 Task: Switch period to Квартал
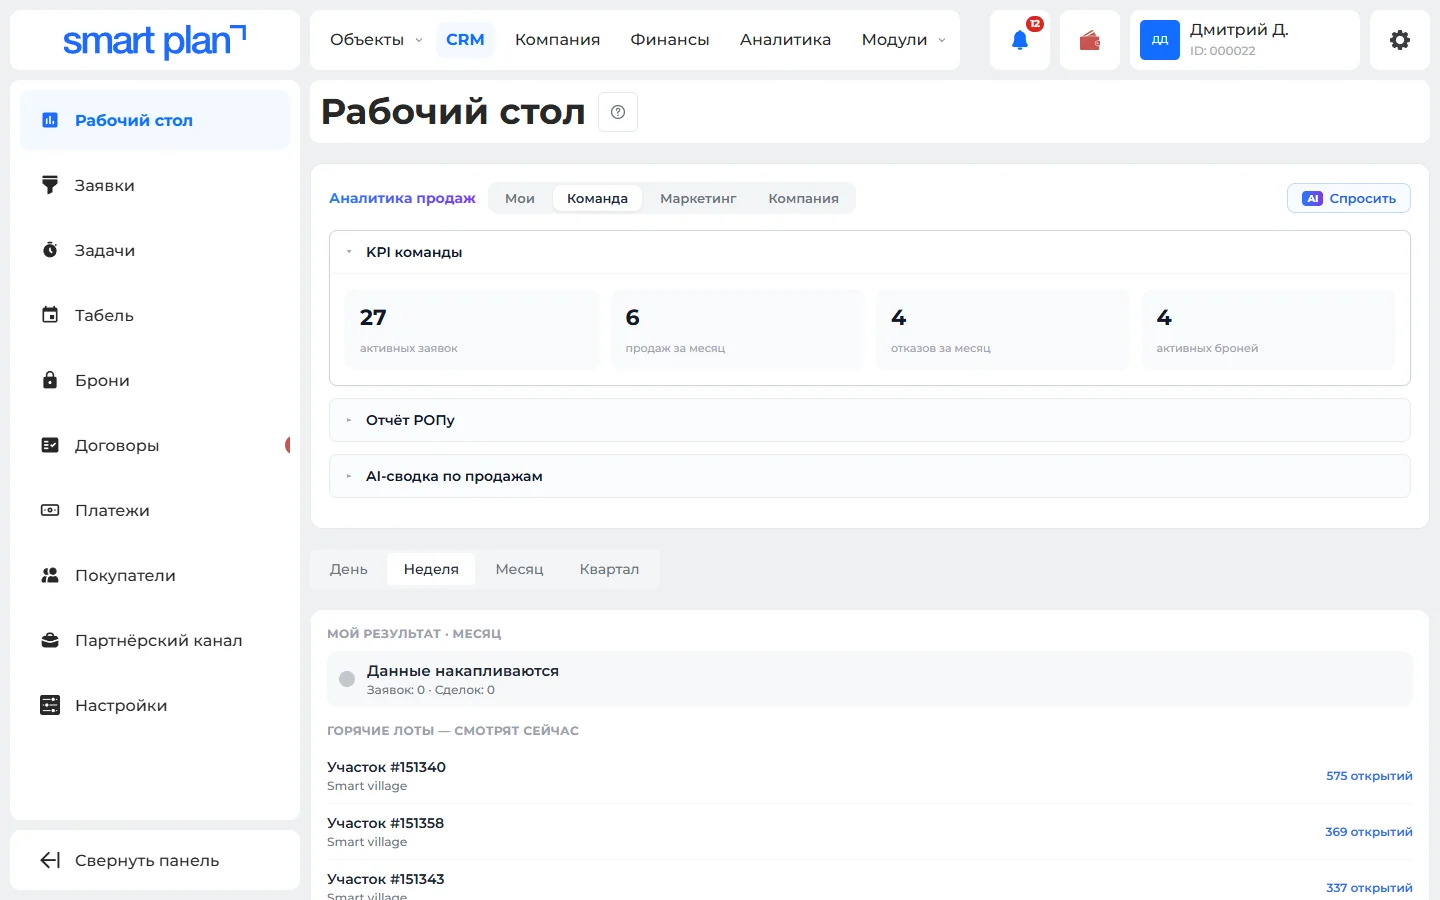(609, 569)
